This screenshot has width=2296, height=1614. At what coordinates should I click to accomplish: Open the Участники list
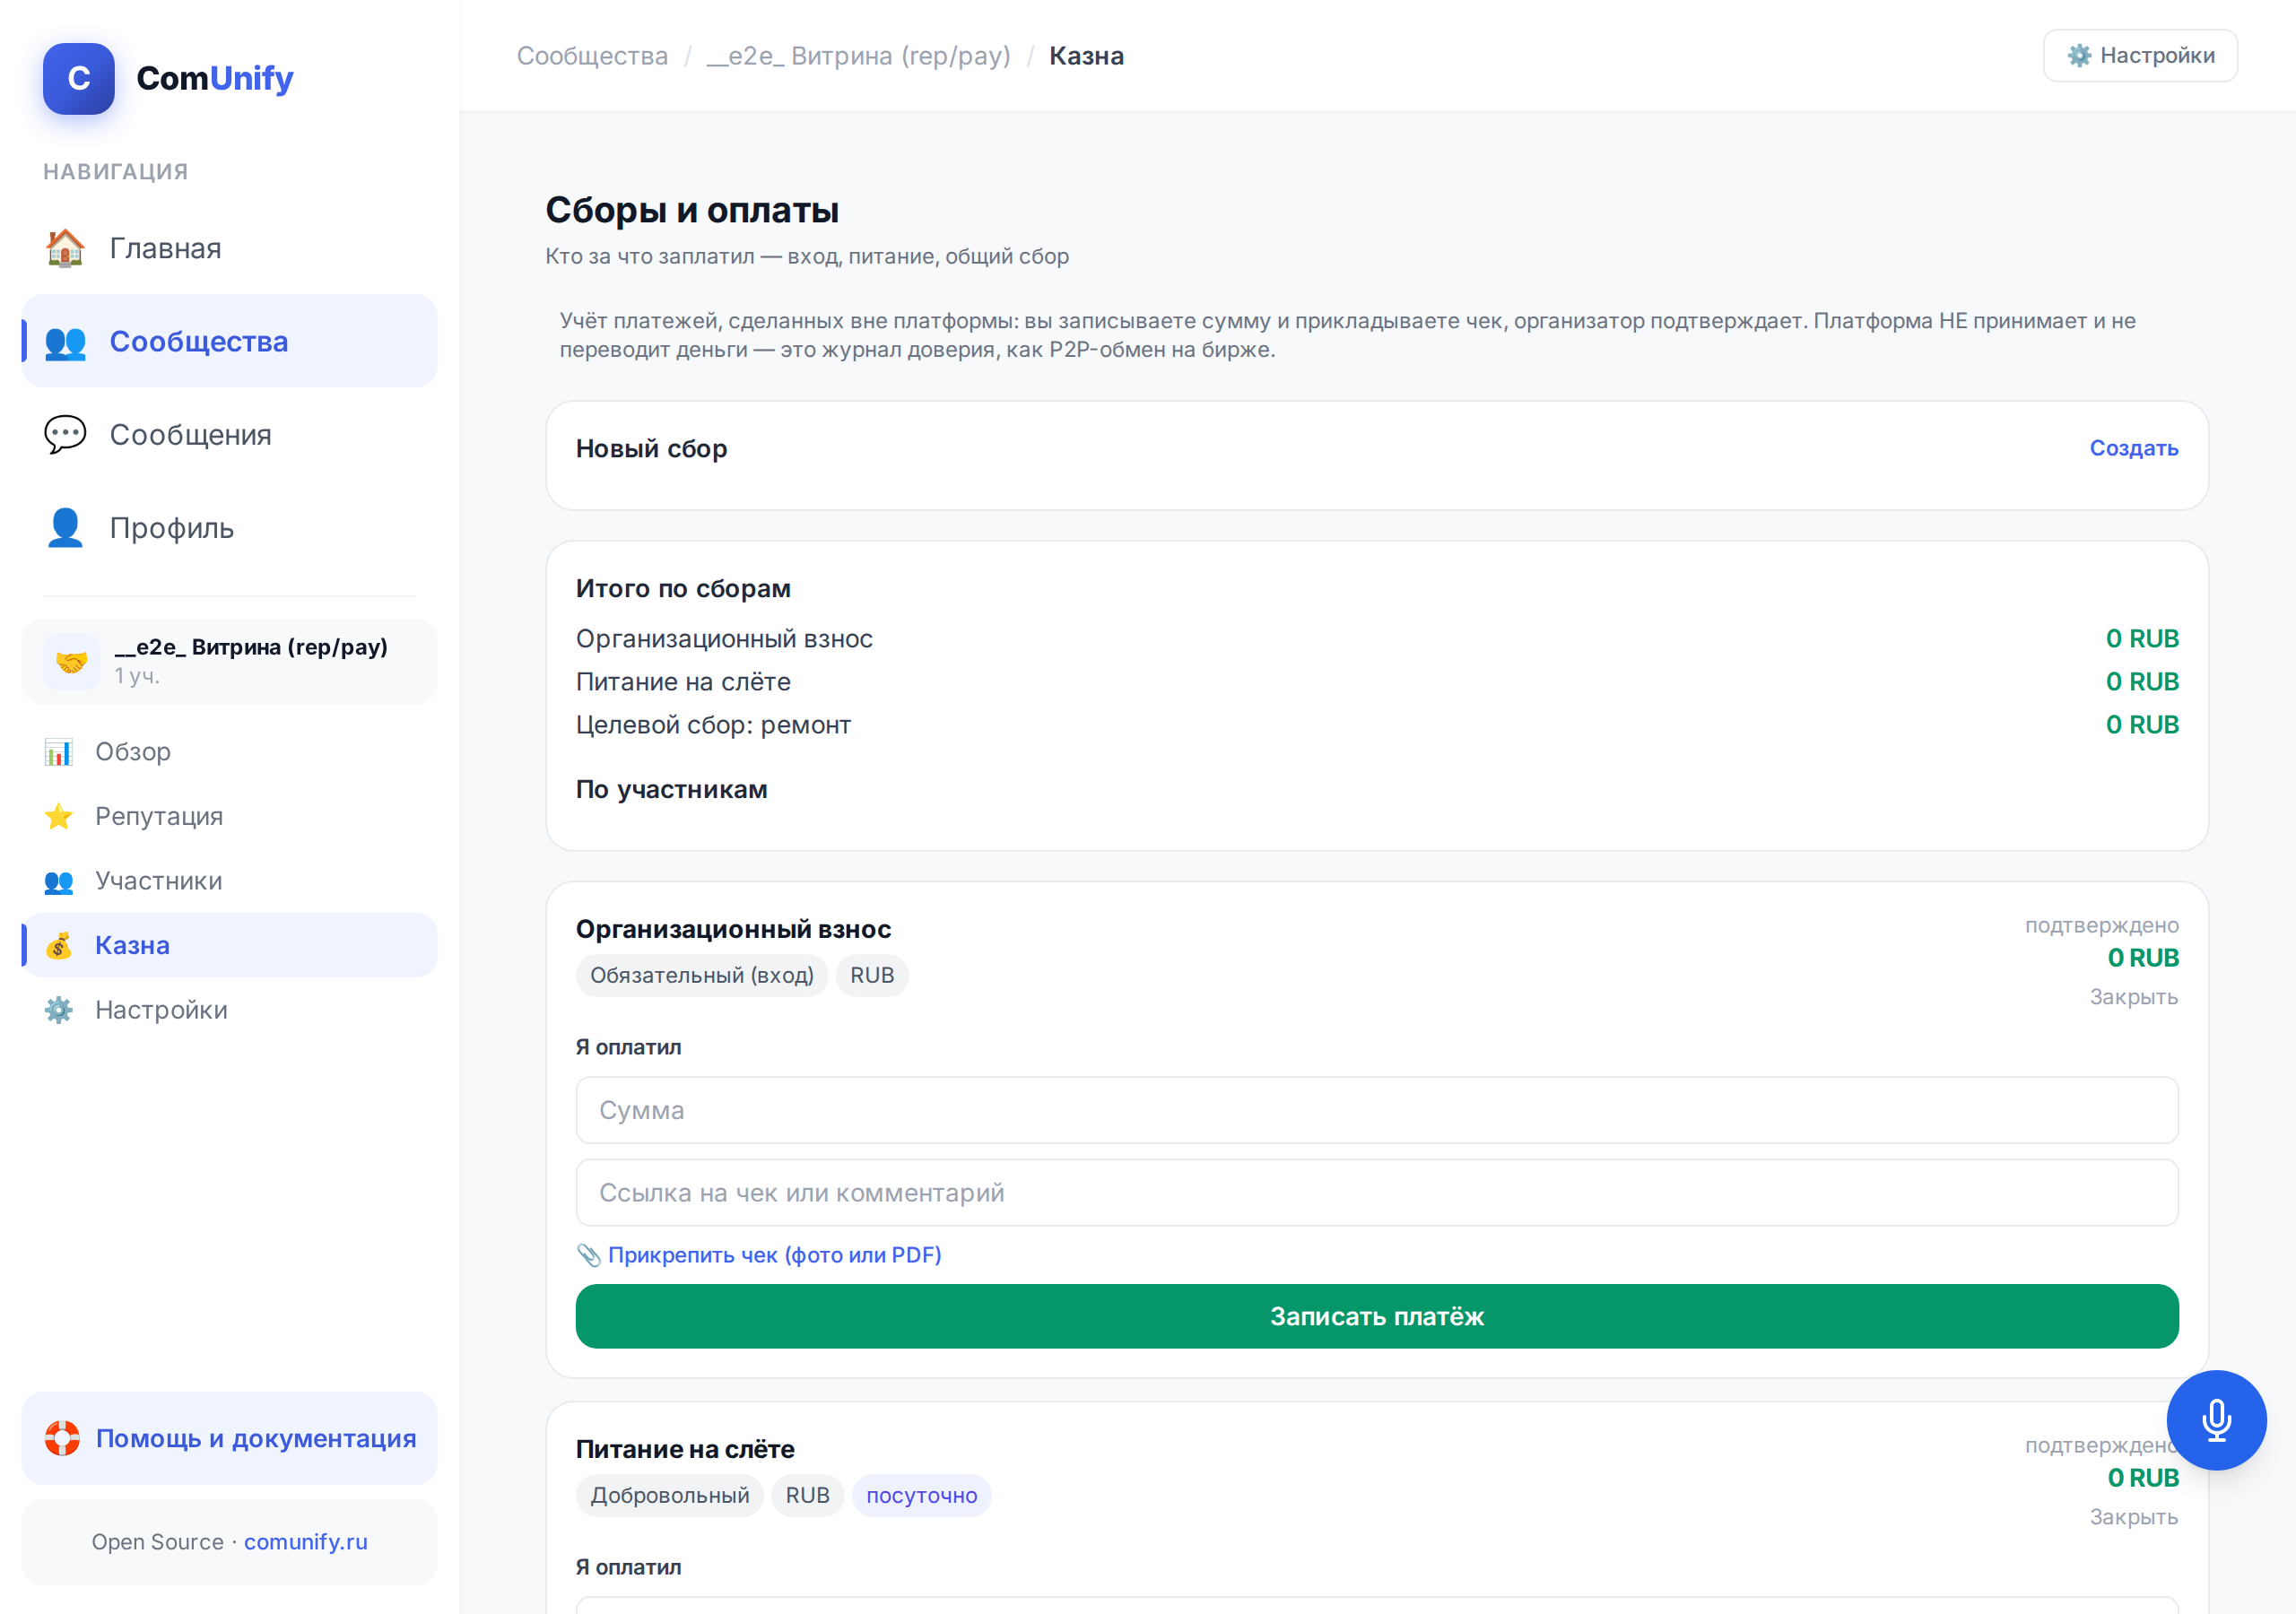(x=230, y=881)
